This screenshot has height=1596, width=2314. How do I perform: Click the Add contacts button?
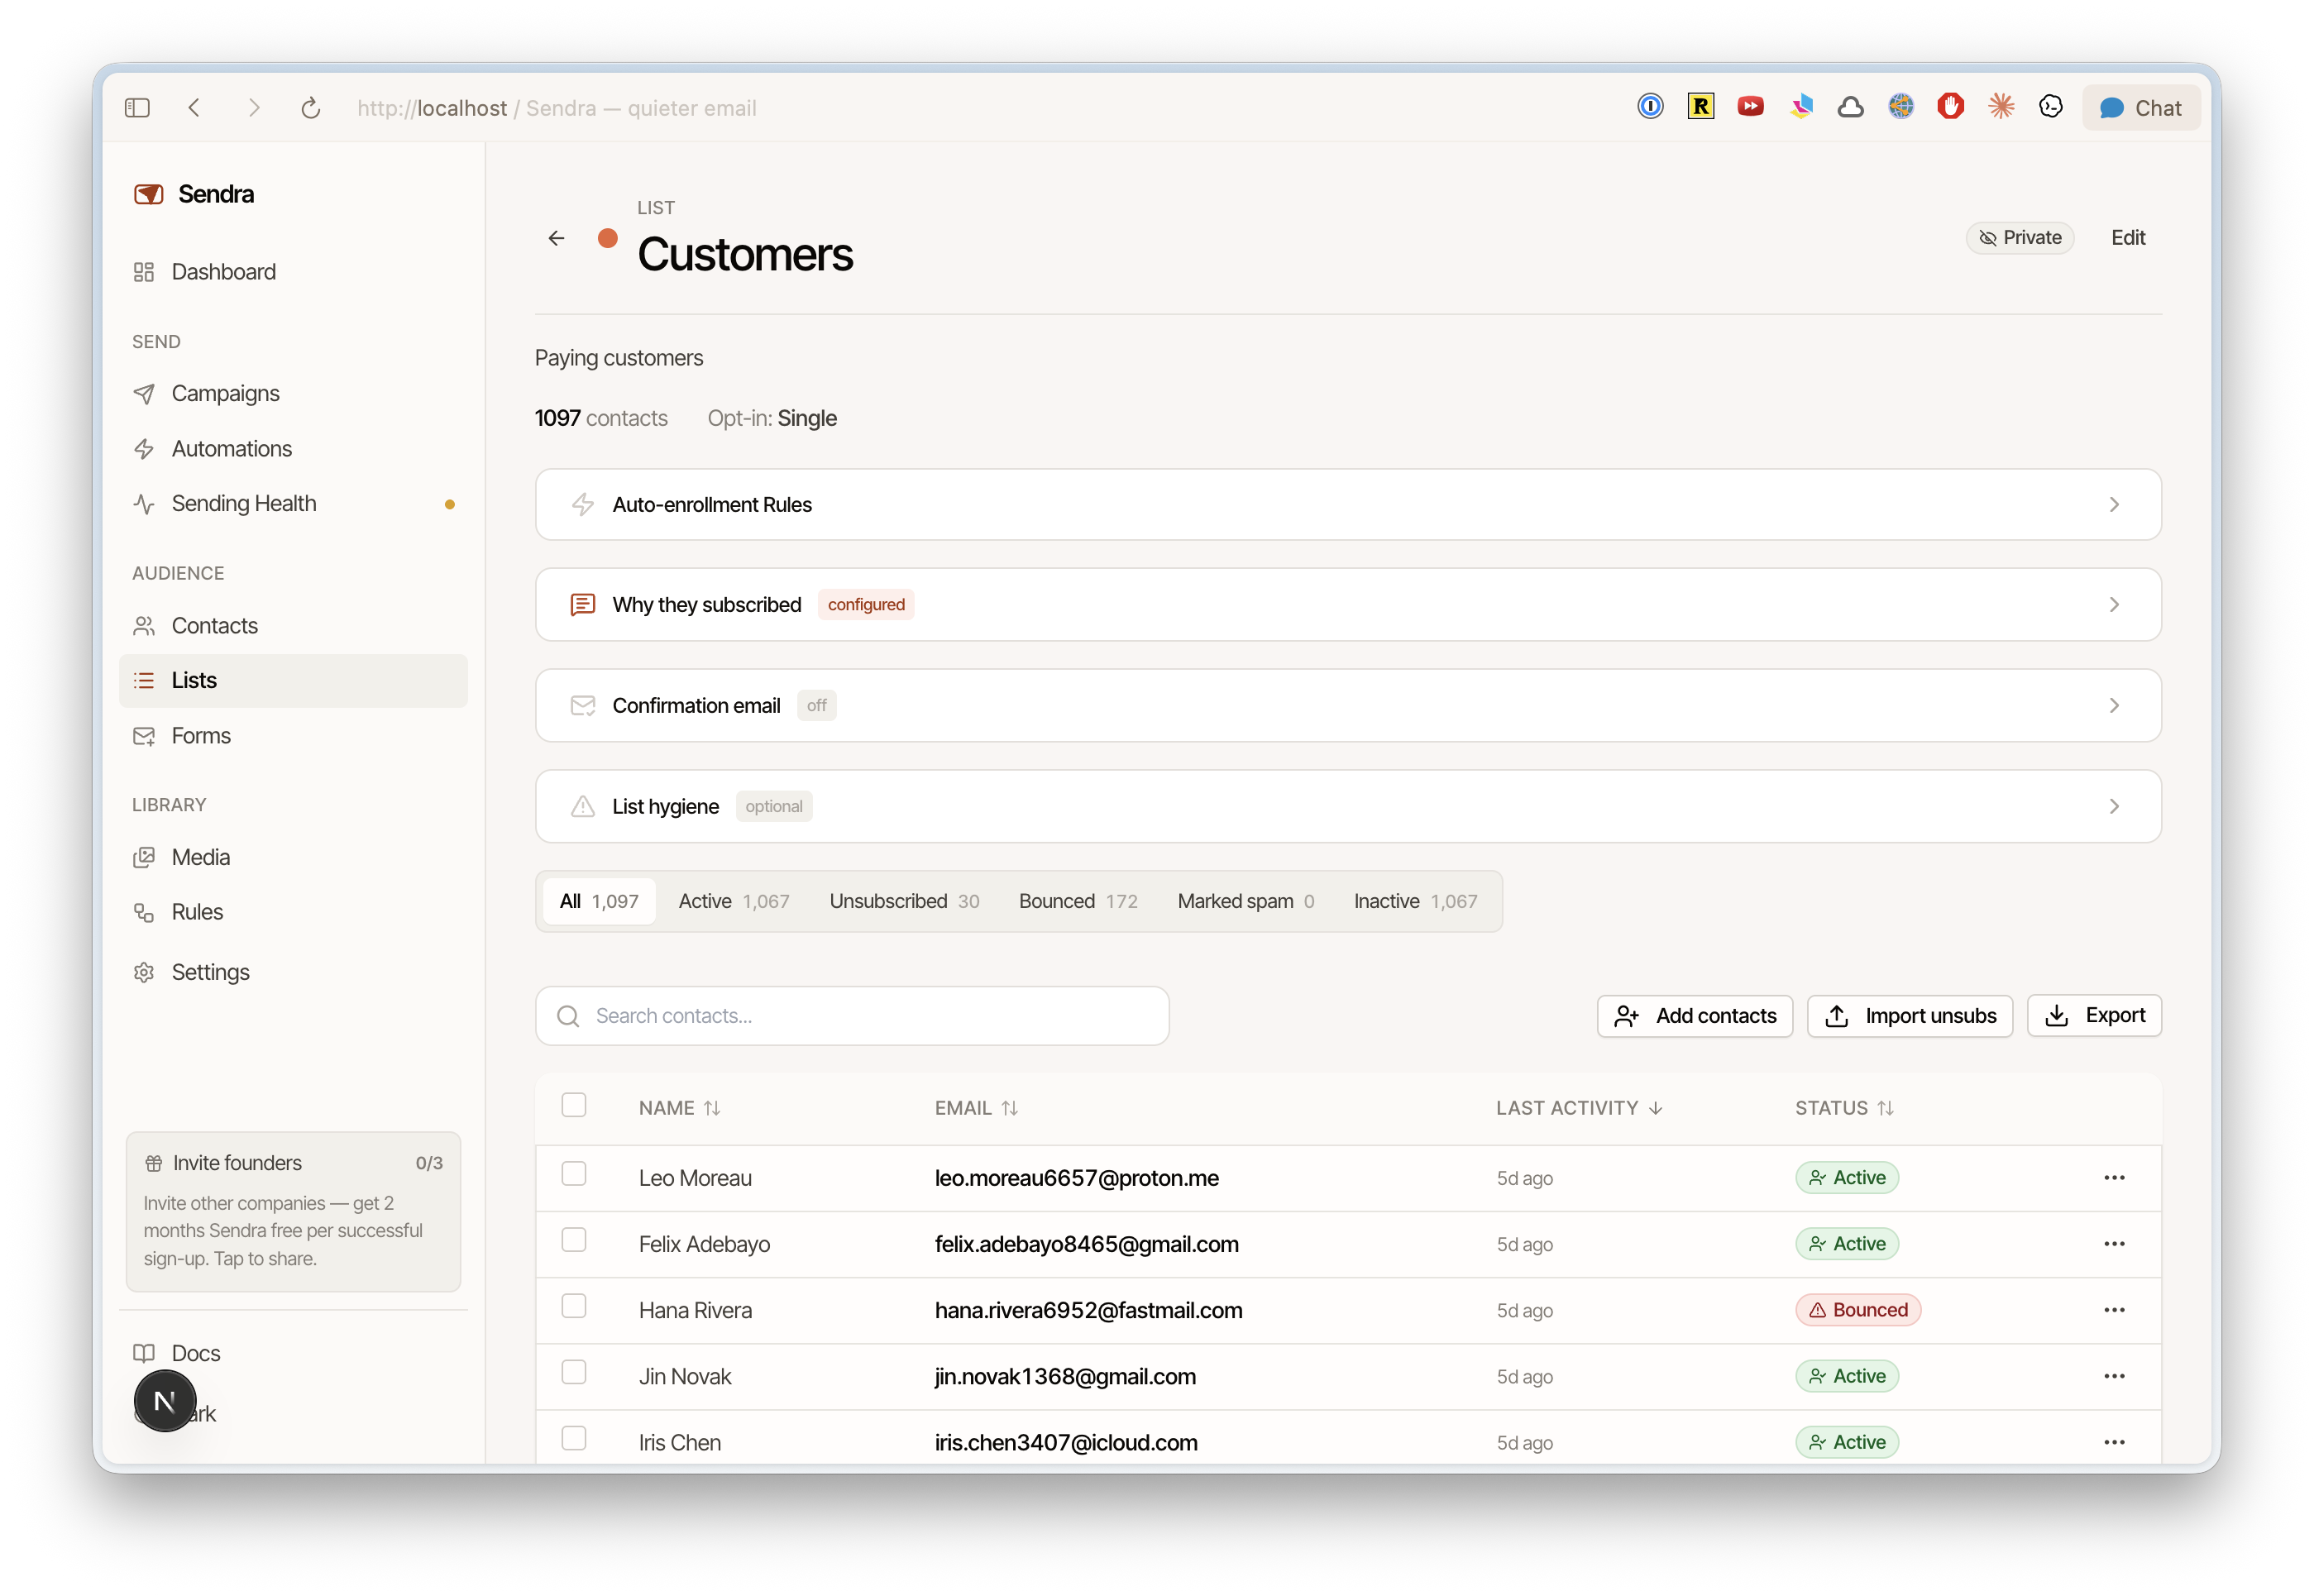coord(1695,1017)
